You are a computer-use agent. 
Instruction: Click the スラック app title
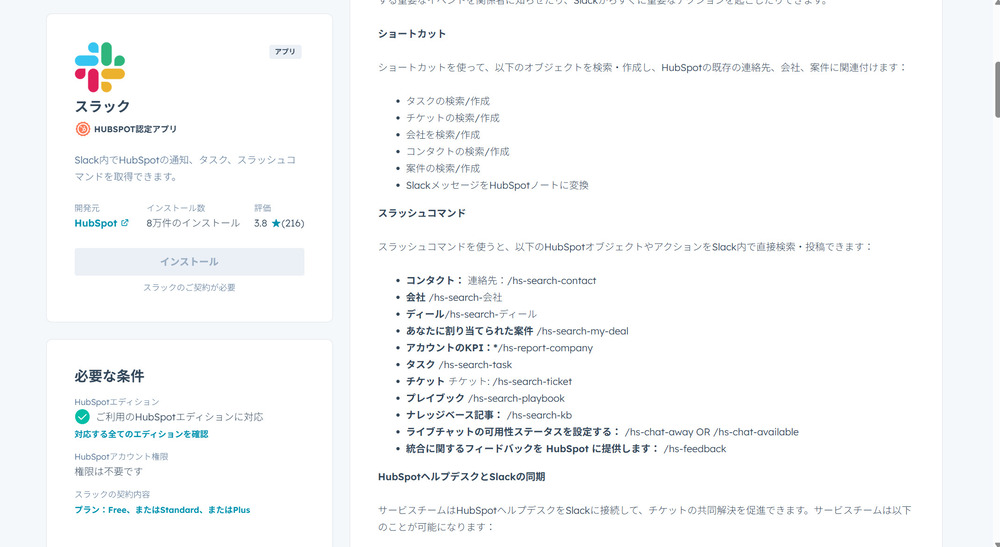pyautogui.click(x=103, y=106)
